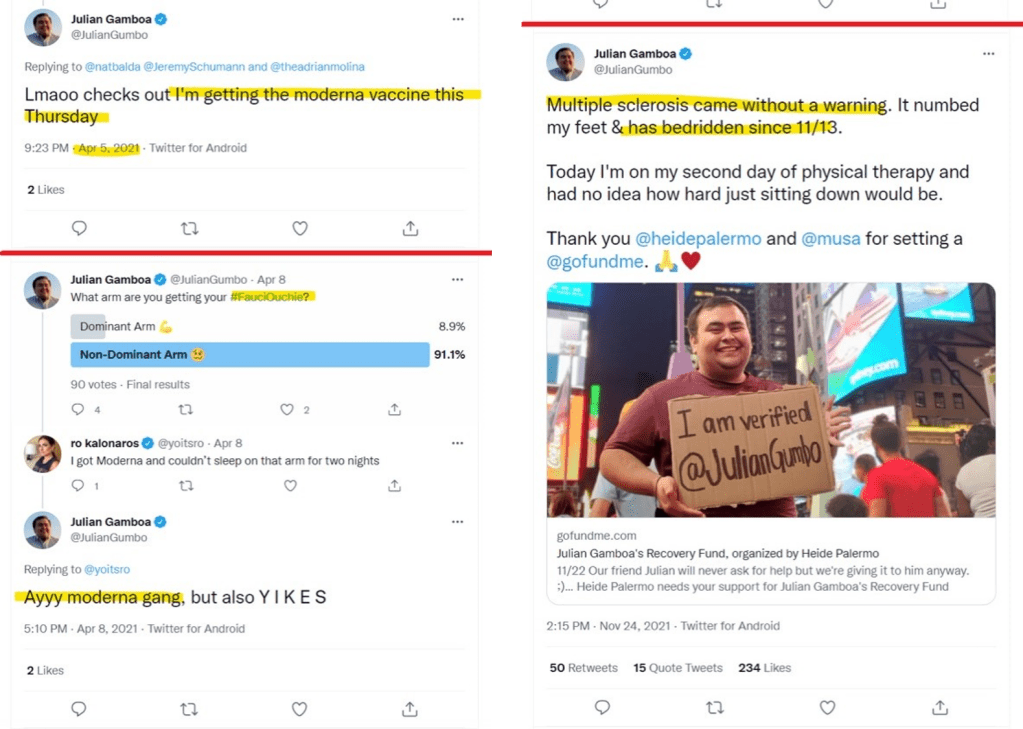Screen dimensions: 1023x729
Task: Like the multiple sclerosis tweet
Action: pos(827,707)
